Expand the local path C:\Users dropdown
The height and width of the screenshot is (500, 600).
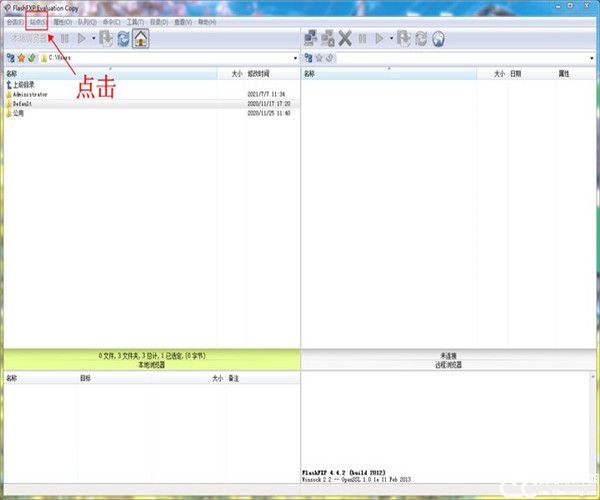pos(295,58)
